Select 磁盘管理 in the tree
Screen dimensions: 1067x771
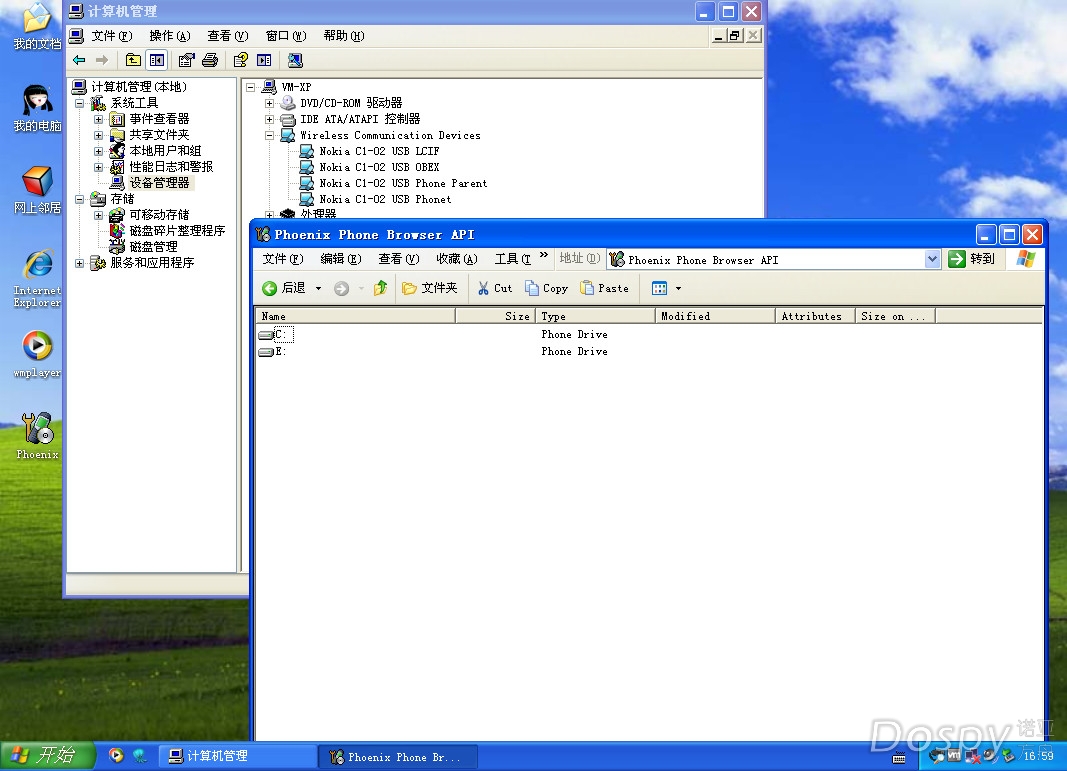click(153, 247)
